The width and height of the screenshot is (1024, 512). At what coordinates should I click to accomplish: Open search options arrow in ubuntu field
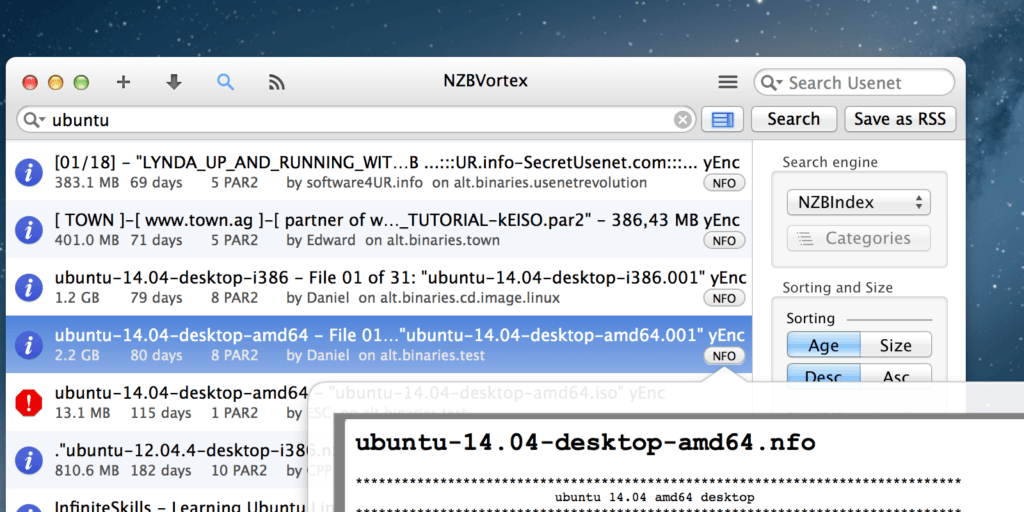34,120
